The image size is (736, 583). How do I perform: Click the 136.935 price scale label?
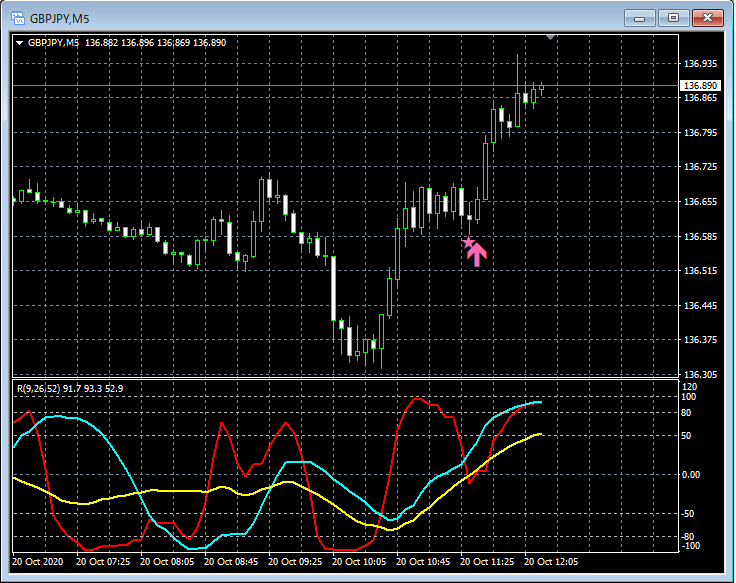click(x=700, y=63)
